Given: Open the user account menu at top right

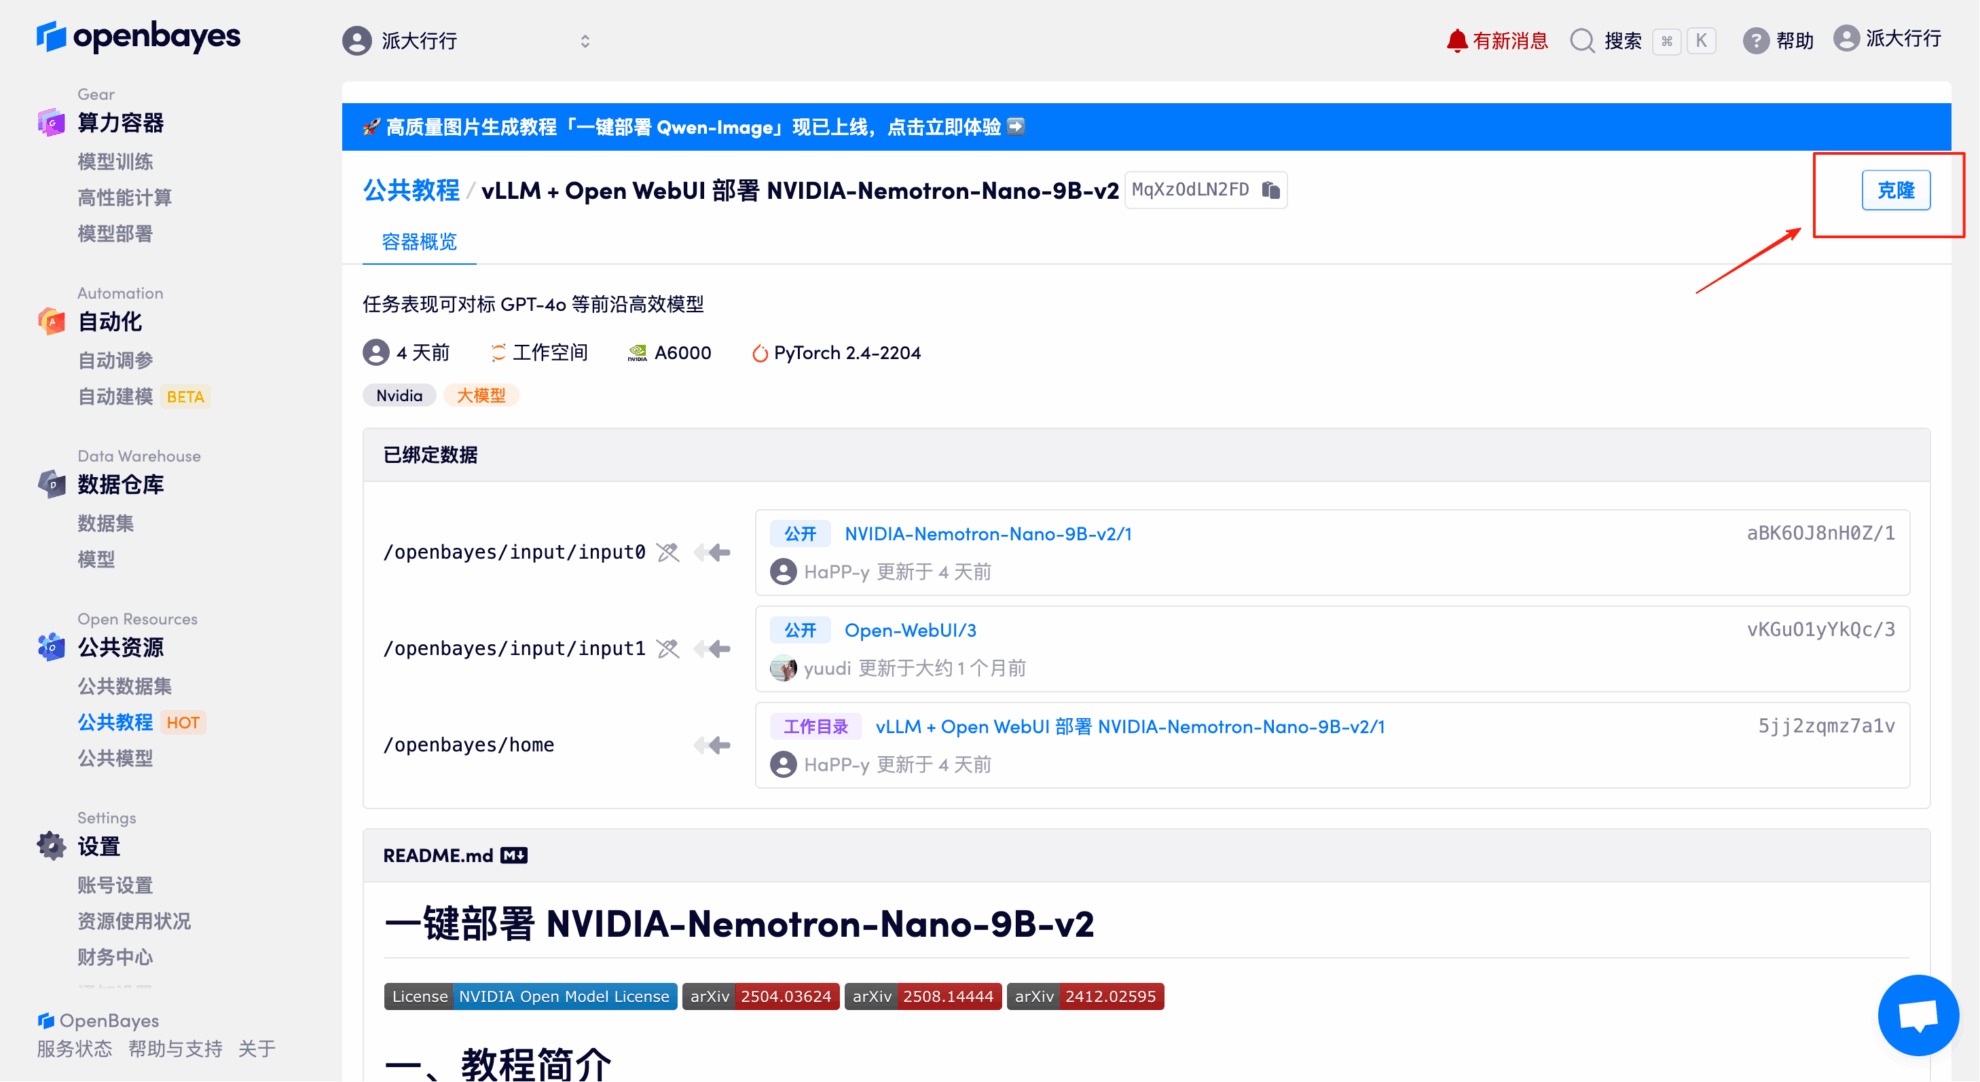Looking at the screenshot, I should coord(1887,39).
